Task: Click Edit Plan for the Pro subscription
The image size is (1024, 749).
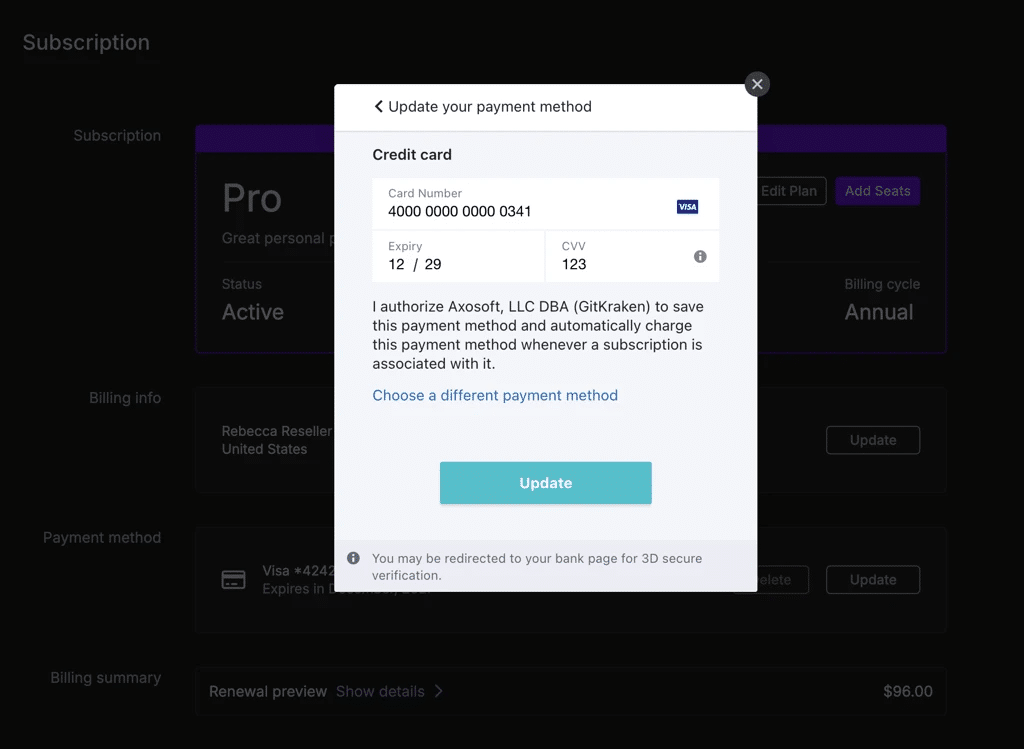Action: (x=789, y=191)
